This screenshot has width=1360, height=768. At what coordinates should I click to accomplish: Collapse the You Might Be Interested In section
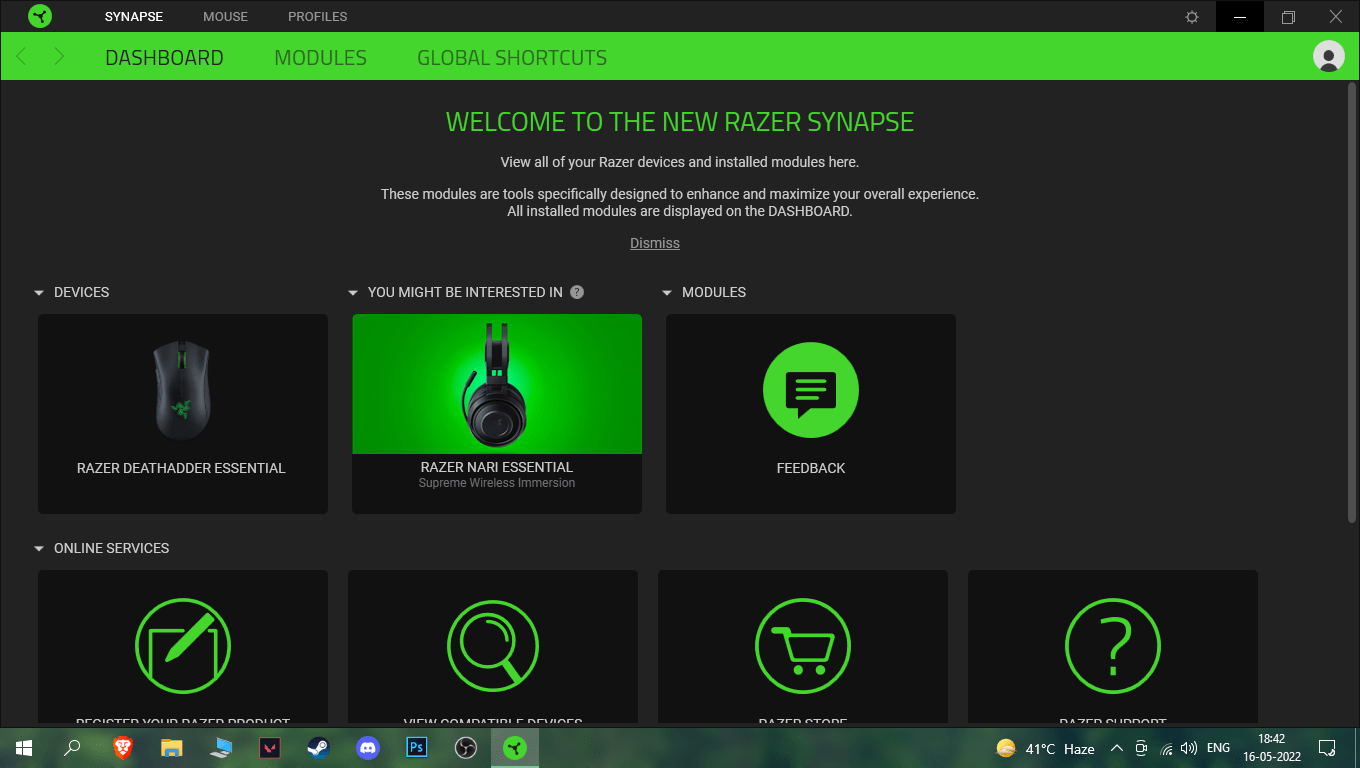[353, 293]
